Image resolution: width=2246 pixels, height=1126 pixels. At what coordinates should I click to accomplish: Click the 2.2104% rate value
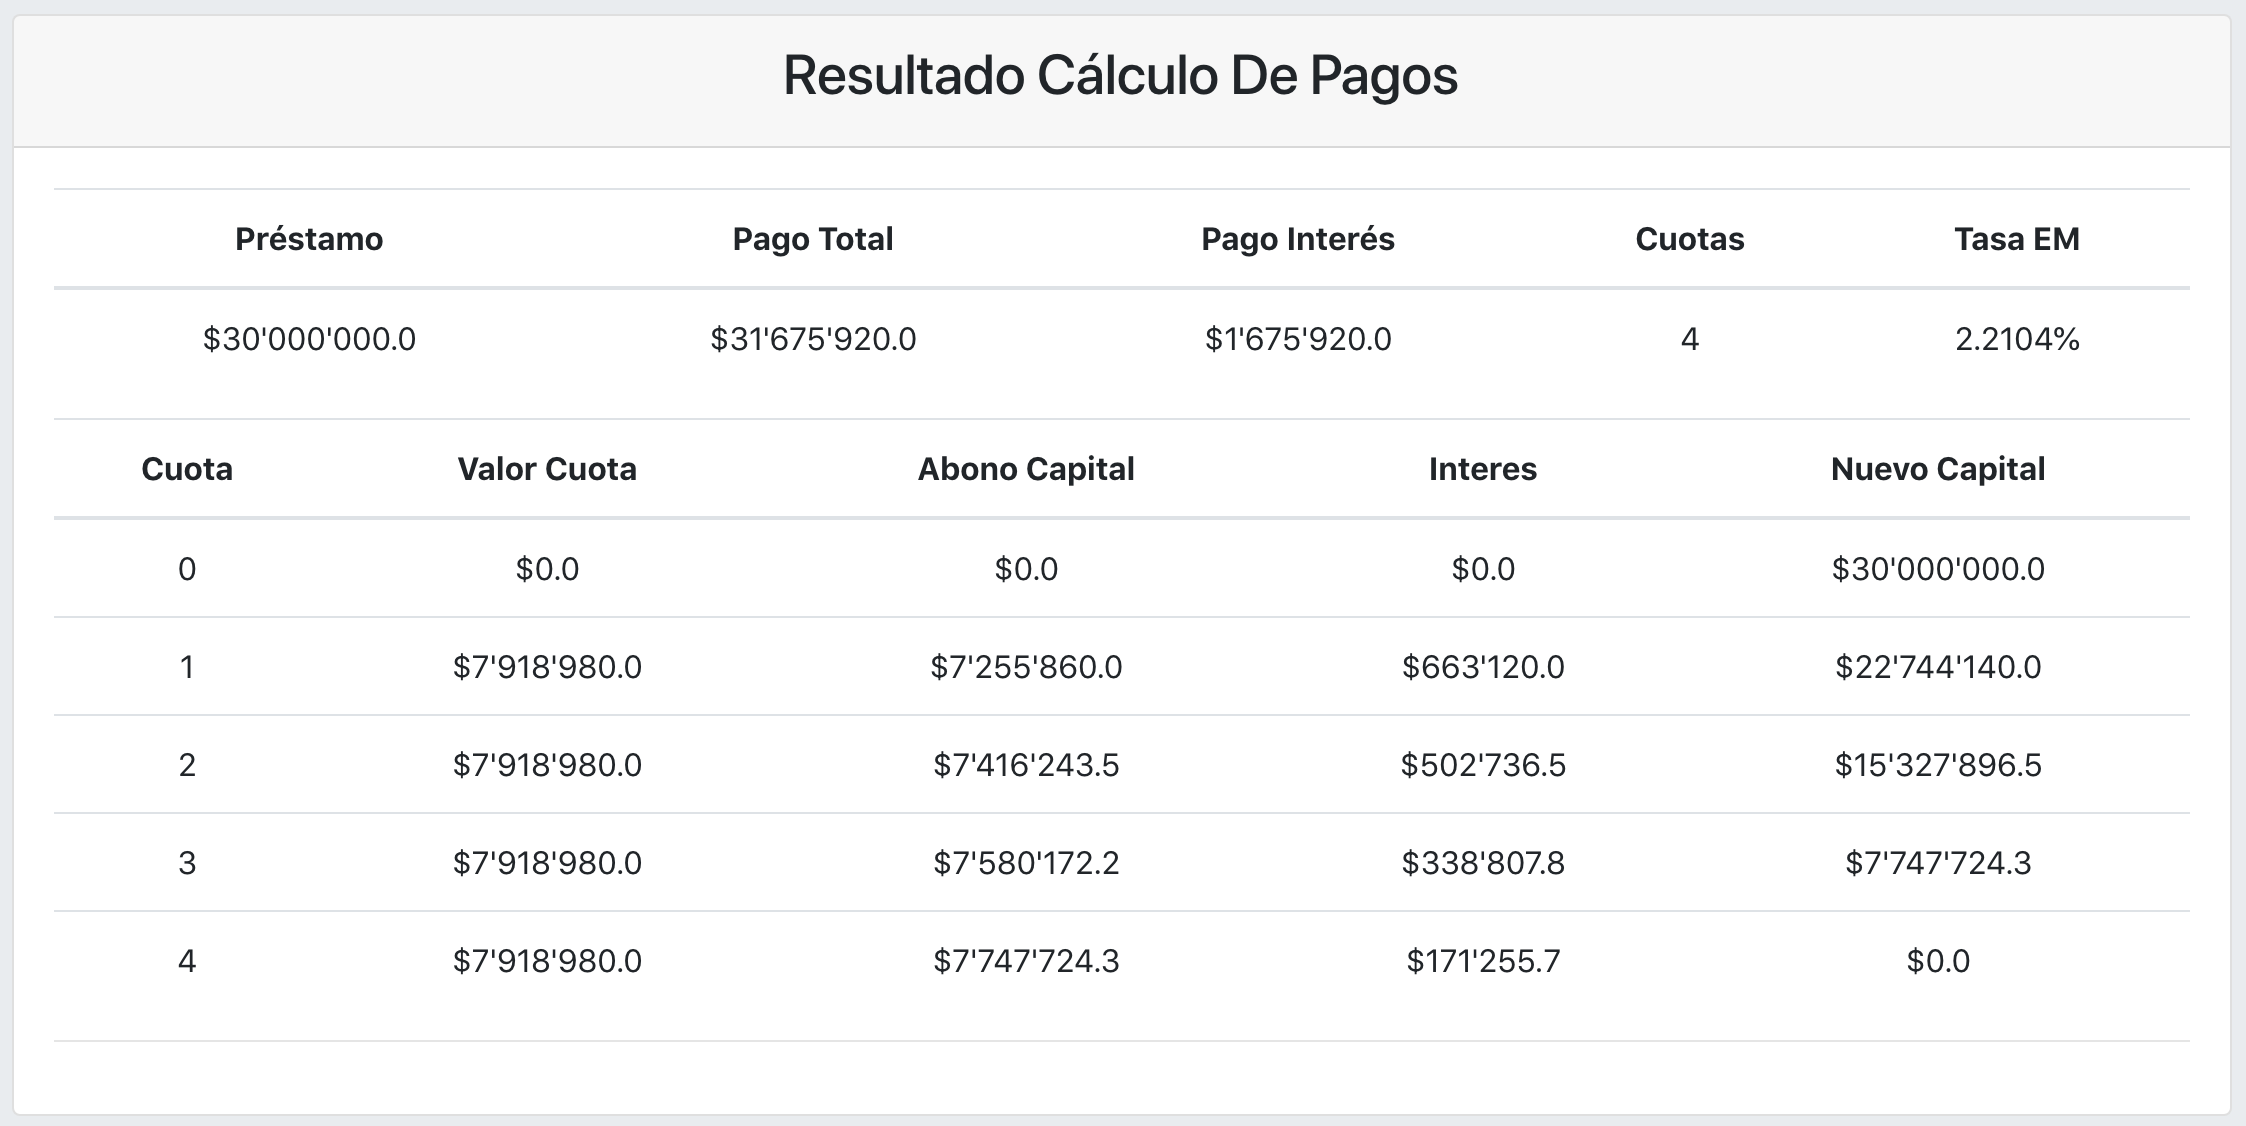pyautogui.click(x=2017, y=340)
